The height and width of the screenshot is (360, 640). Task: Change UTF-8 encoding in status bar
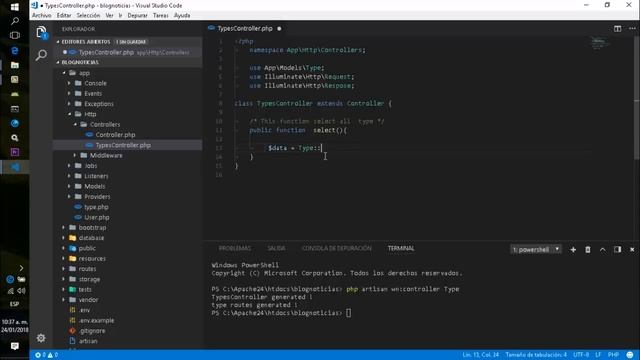coord(581,355)
